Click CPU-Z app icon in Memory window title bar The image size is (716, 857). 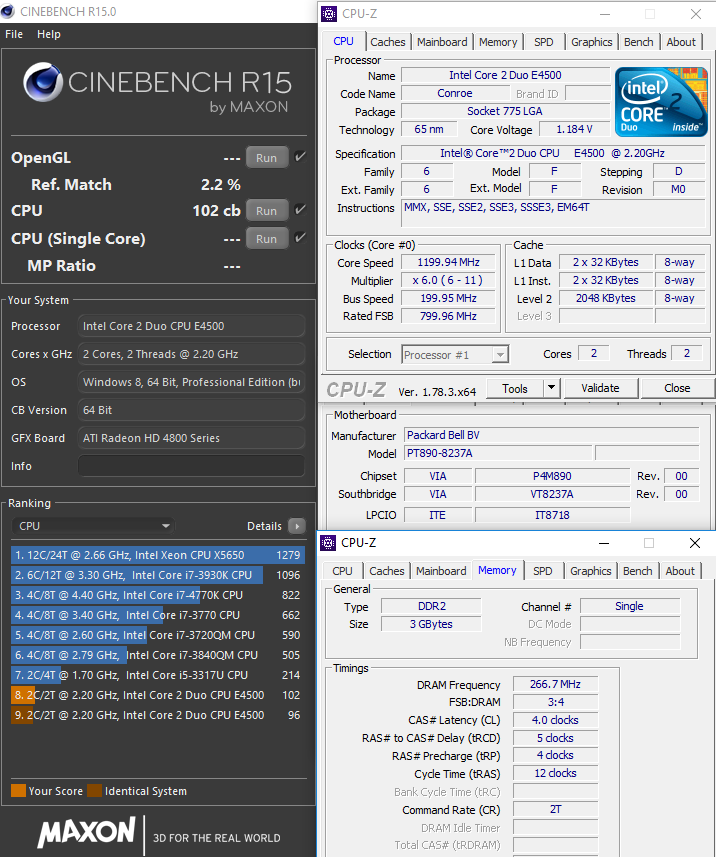(x=328, y=543)
